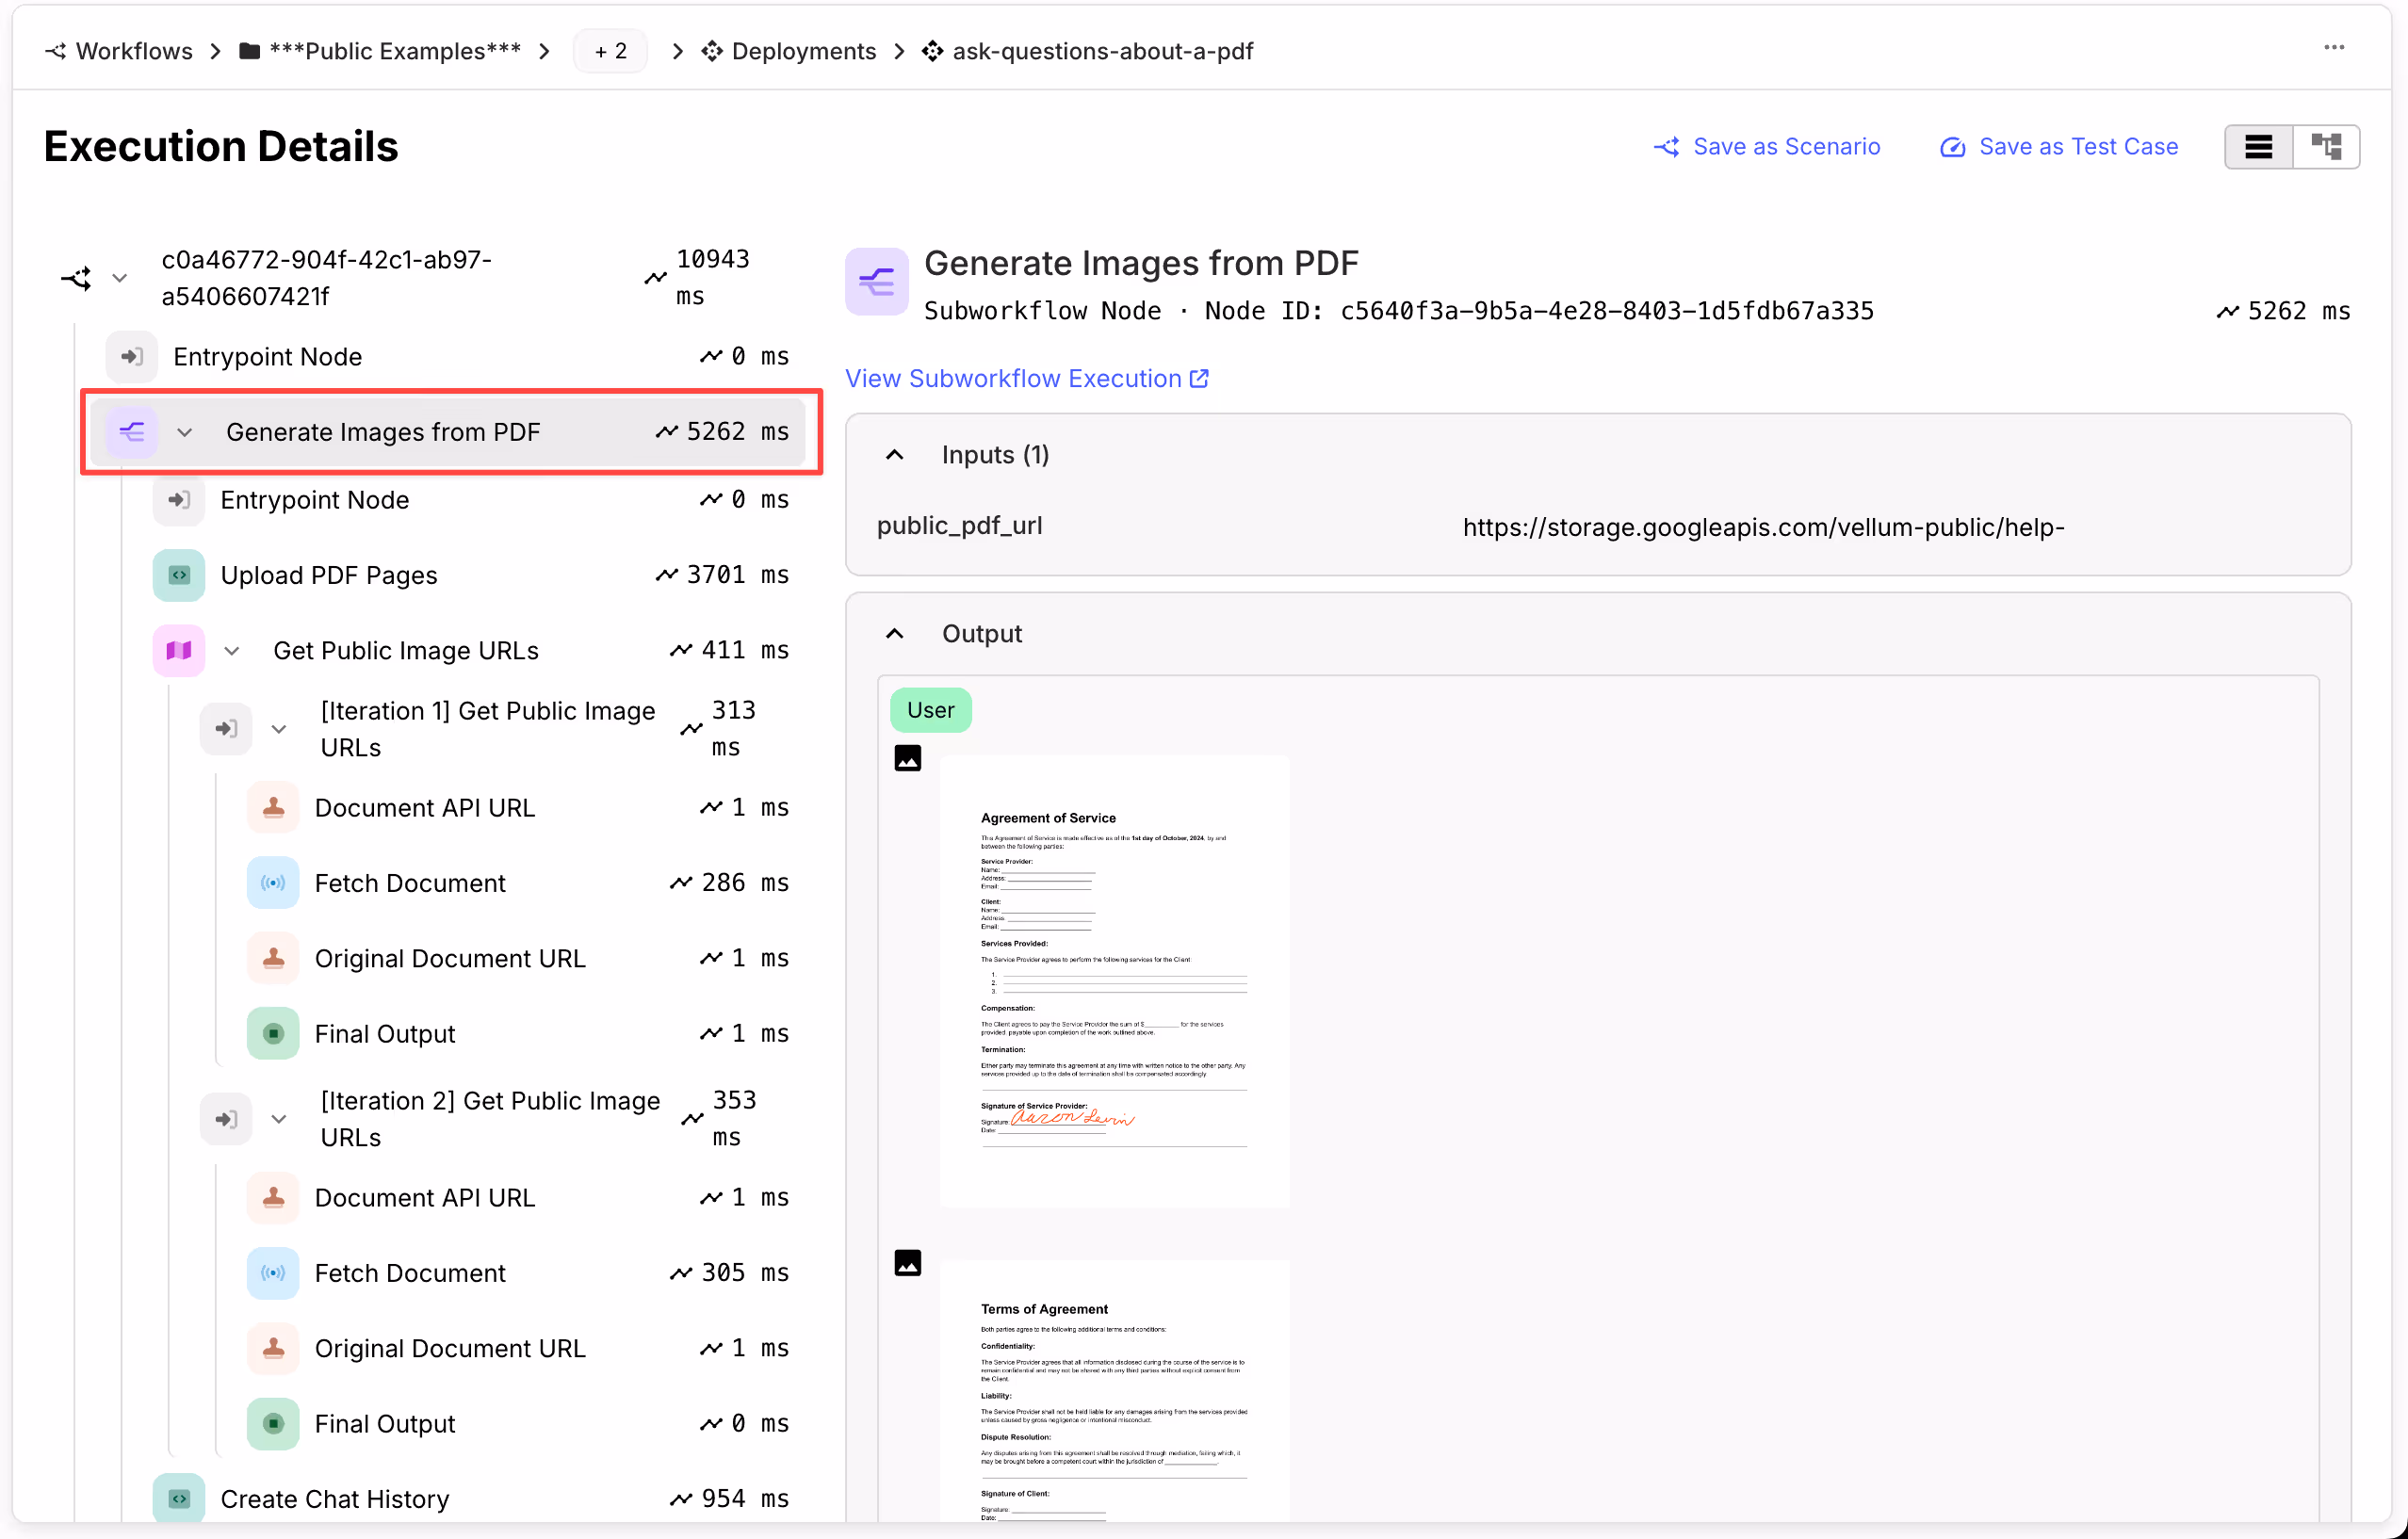Click the top-level Entrypoint Node icon
This screenshot has height=1539, width=2408.
[x=131, y=357]
